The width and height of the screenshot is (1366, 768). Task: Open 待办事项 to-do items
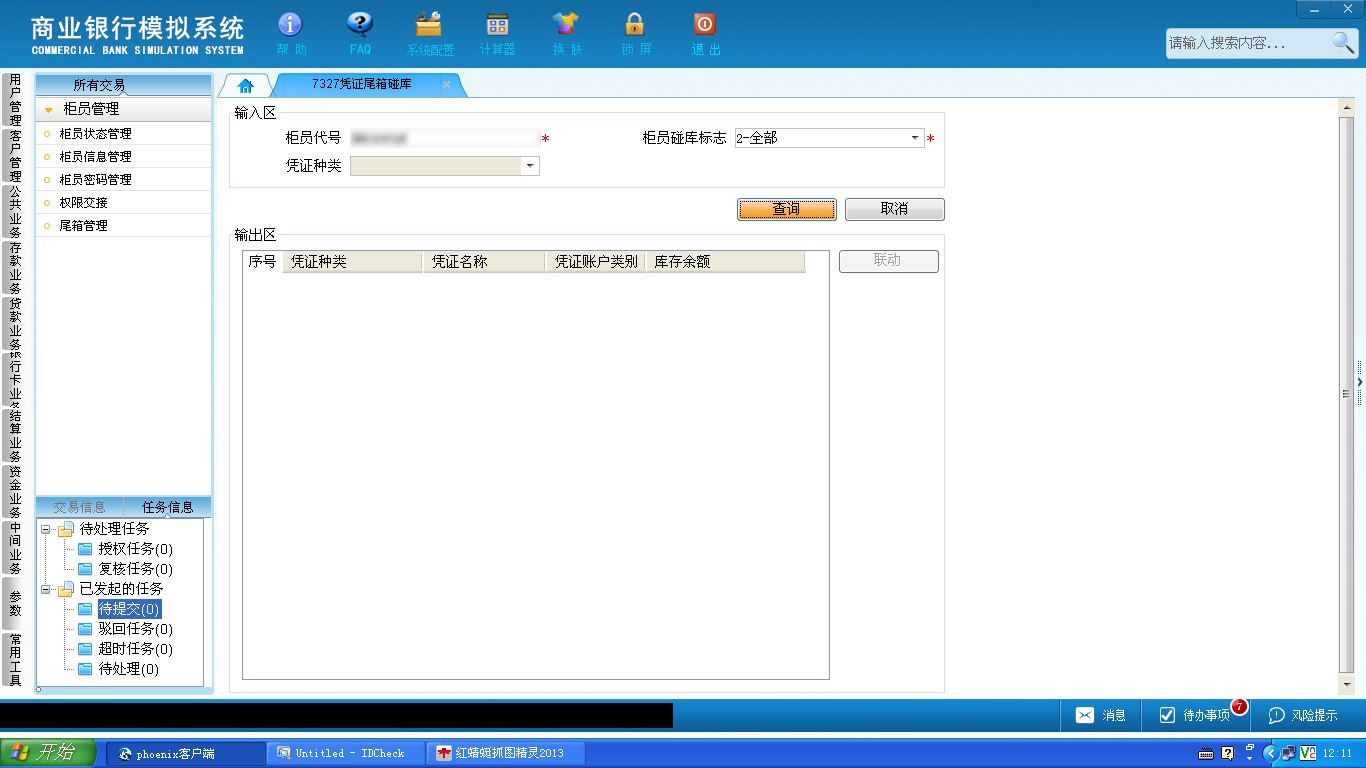(x=1195, y=715)
